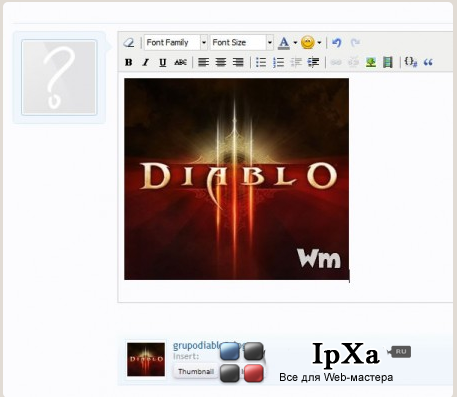This screenshot has width=457, height=397.
Task: Insert a bulleted list
Action: [x=261, y=62]
